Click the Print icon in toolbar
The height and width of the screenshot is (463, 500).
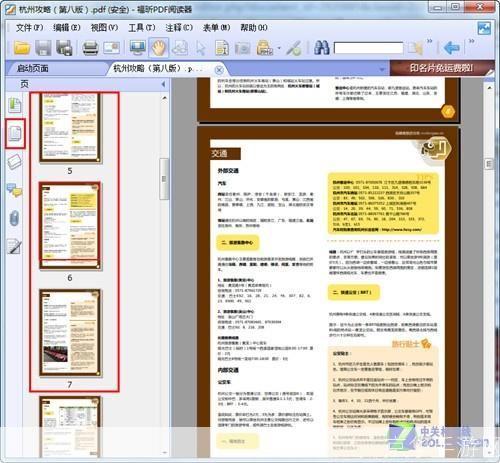(90, 48)
